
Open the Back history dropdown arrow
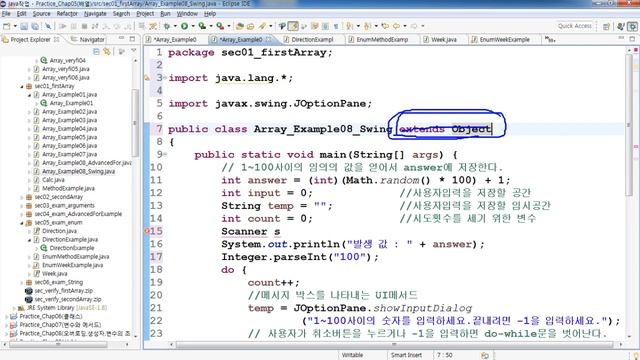[404, 26]
